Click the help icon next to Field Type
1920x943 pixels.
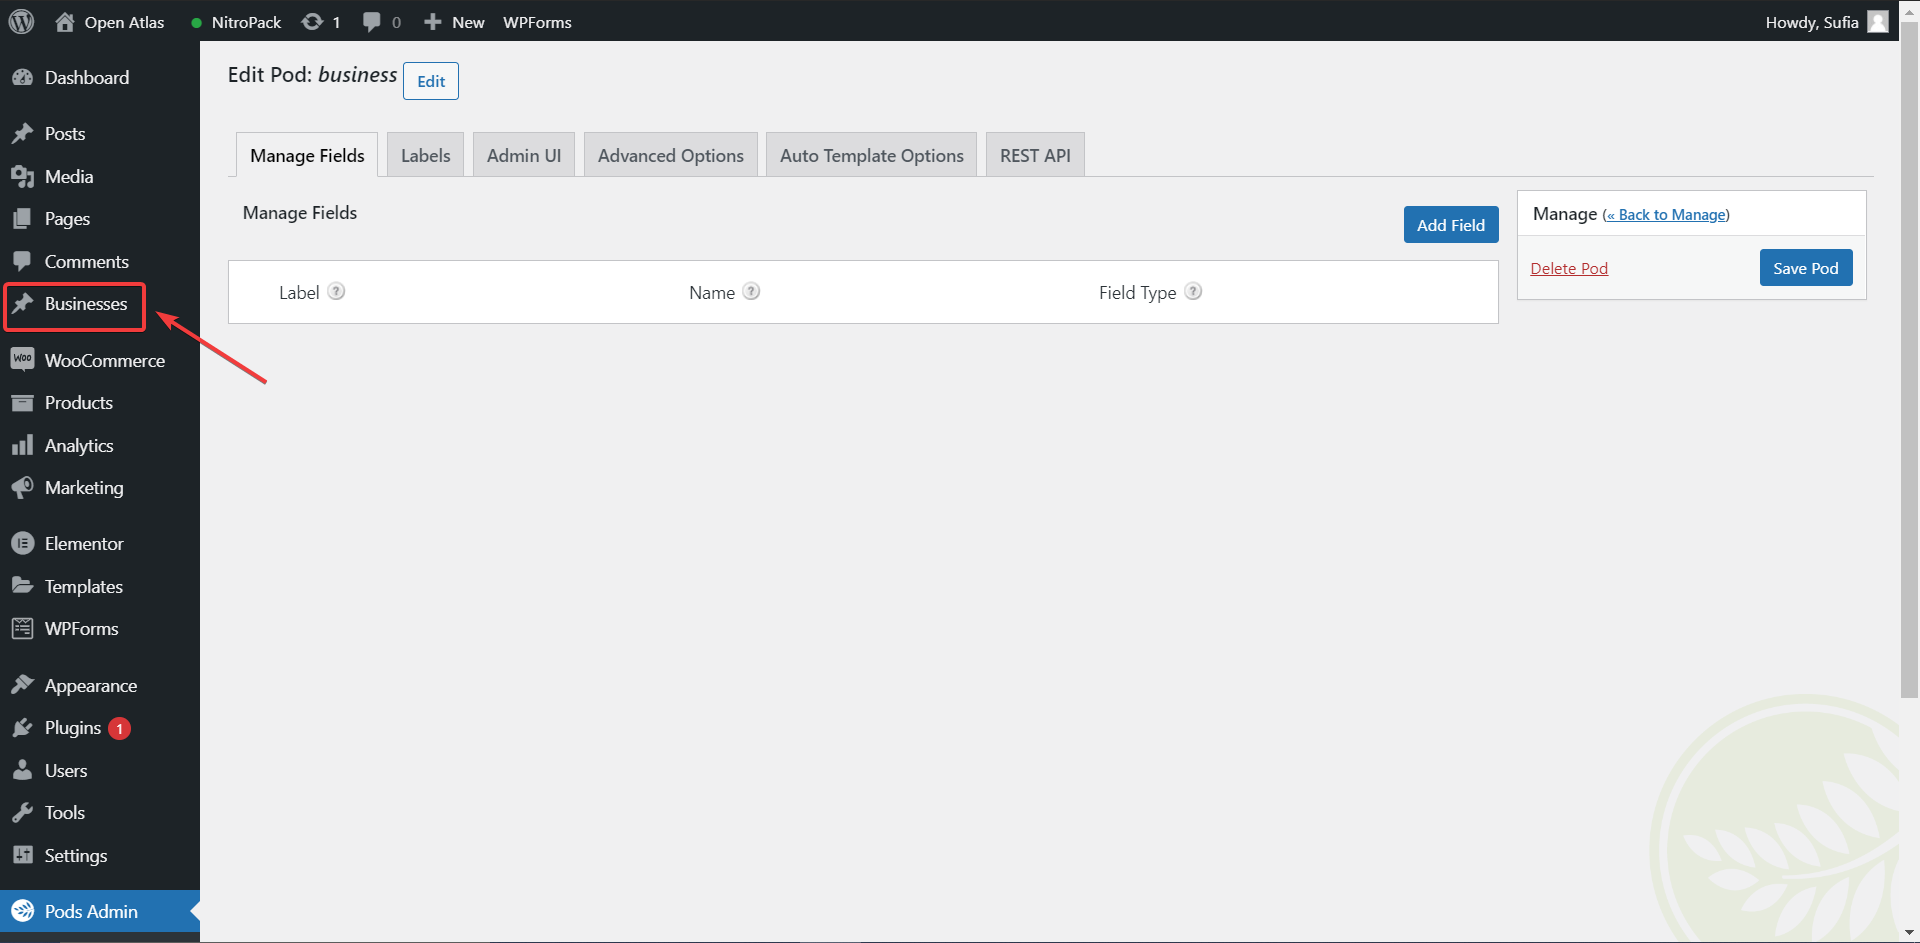(1192, 291)
